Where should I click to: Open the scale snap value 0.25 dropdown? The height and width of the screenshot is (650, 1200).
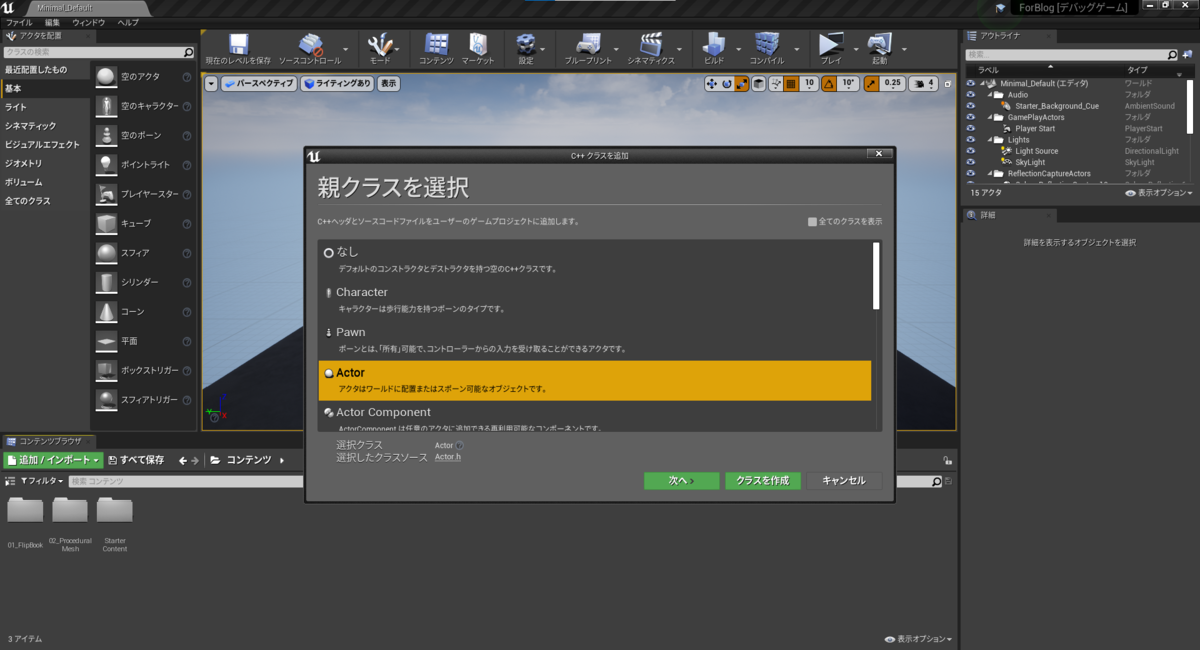893,84
